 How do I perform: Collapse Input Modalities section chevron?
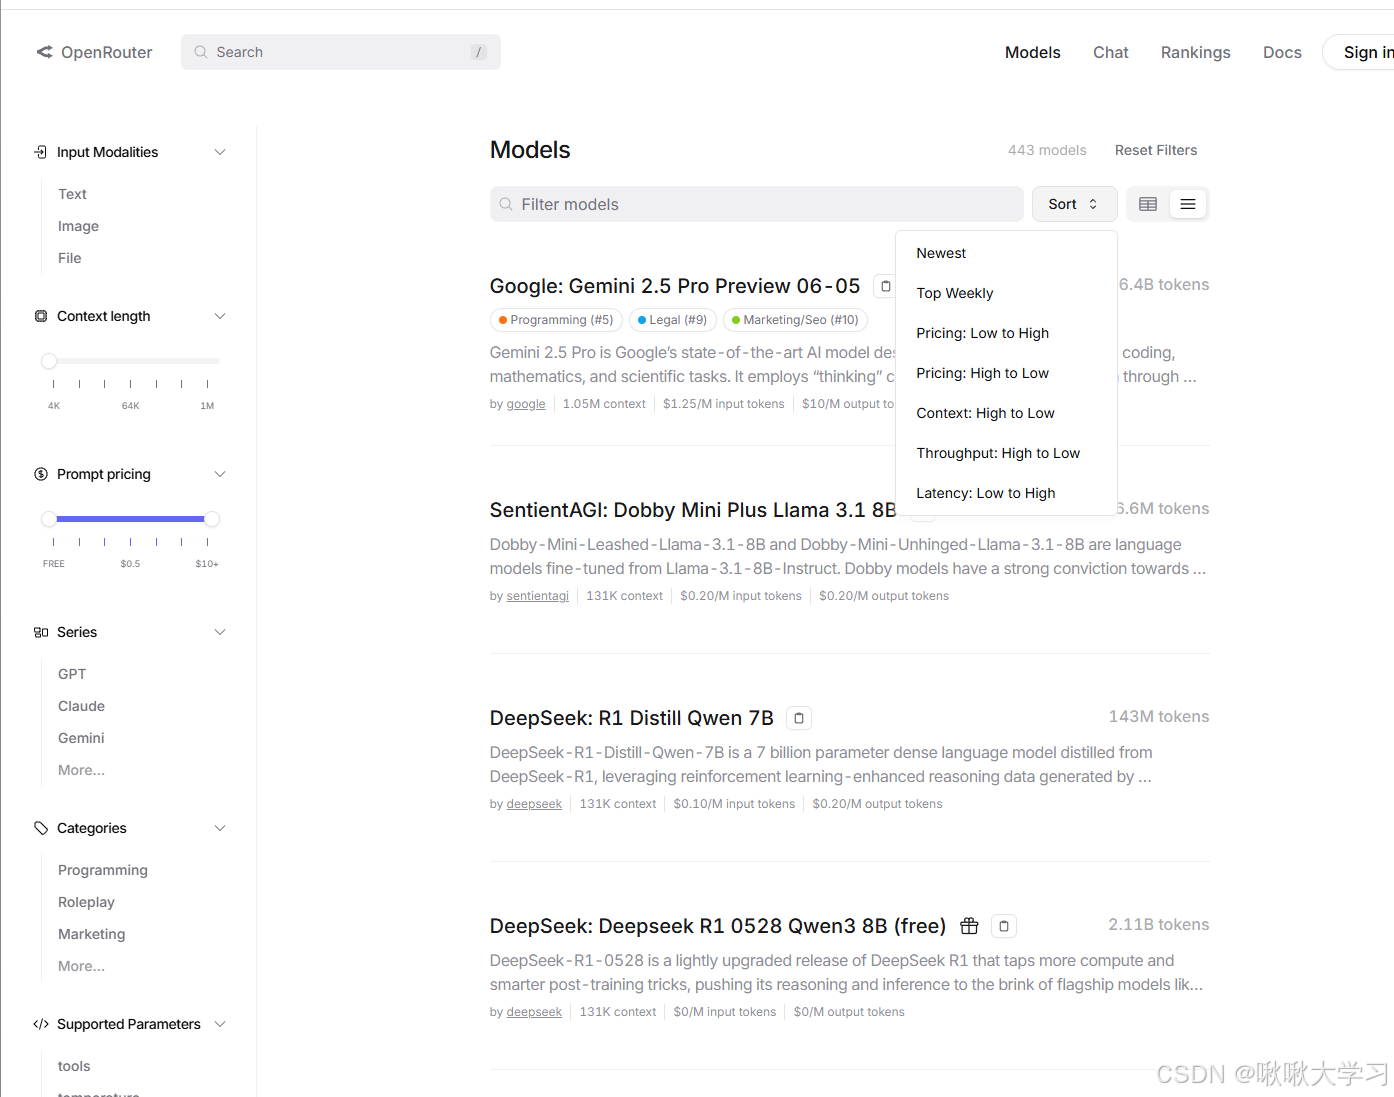point(220,152)
